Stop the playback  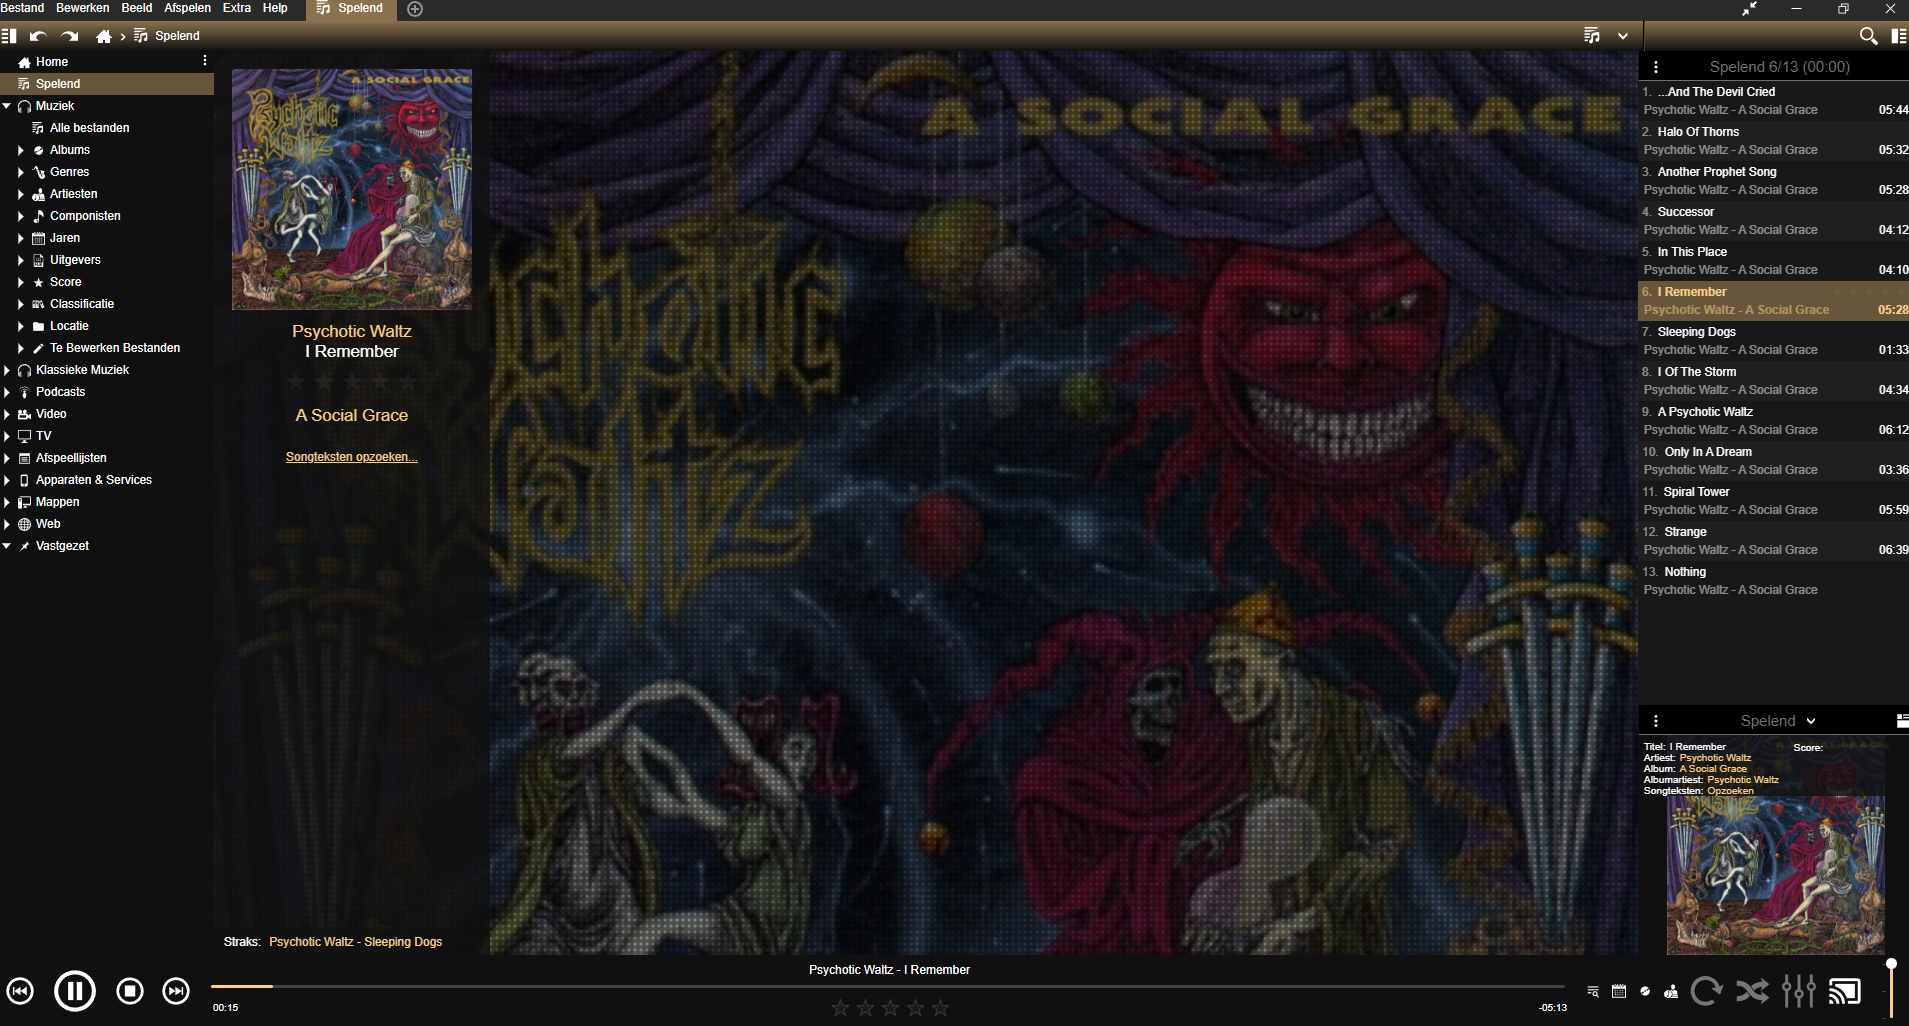click(130, 991)
